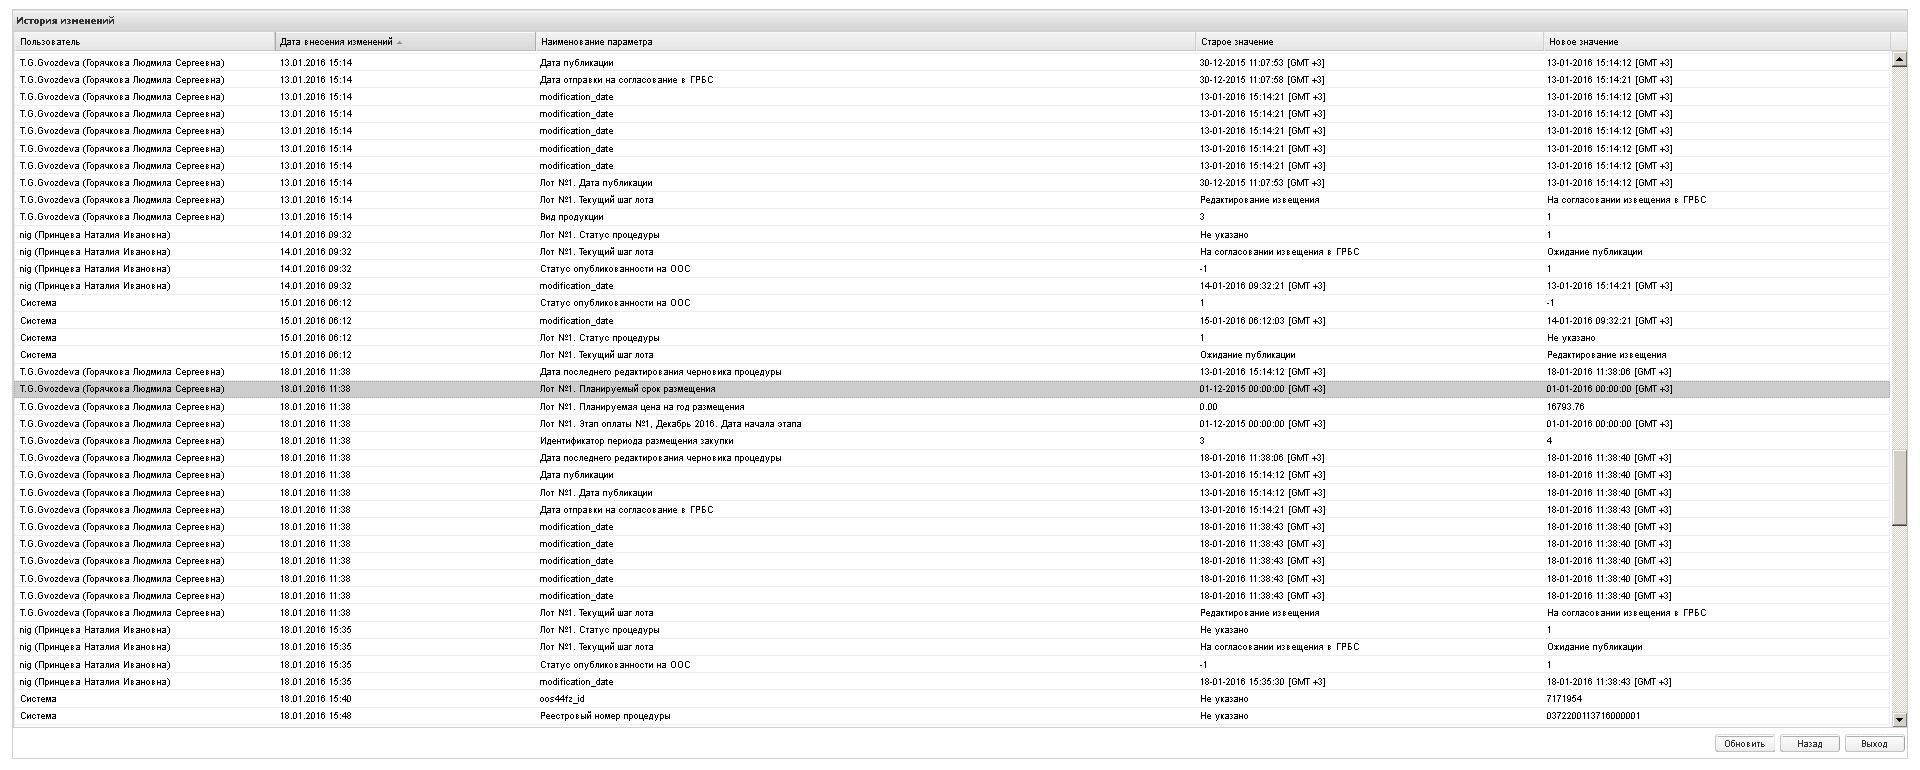
Task: Click the Назад button
Action: coord(1809,743)
